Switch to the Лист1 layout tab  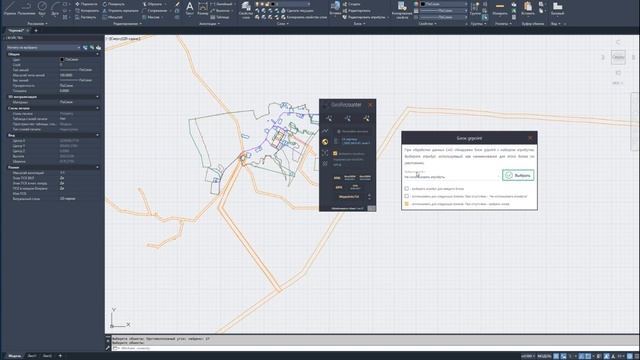click(x=31, y=356)
